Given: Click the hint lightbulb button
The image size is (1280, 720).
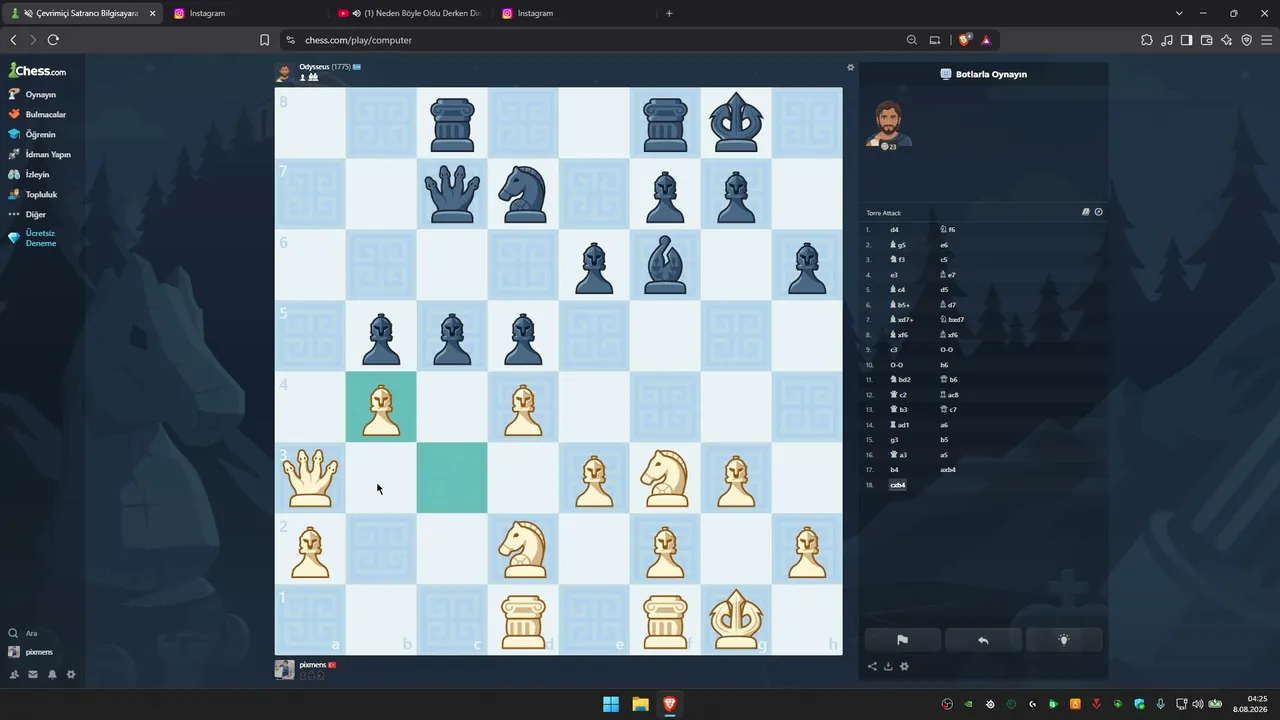Looking at the screenshot, I should click(x=1064, y=640).
